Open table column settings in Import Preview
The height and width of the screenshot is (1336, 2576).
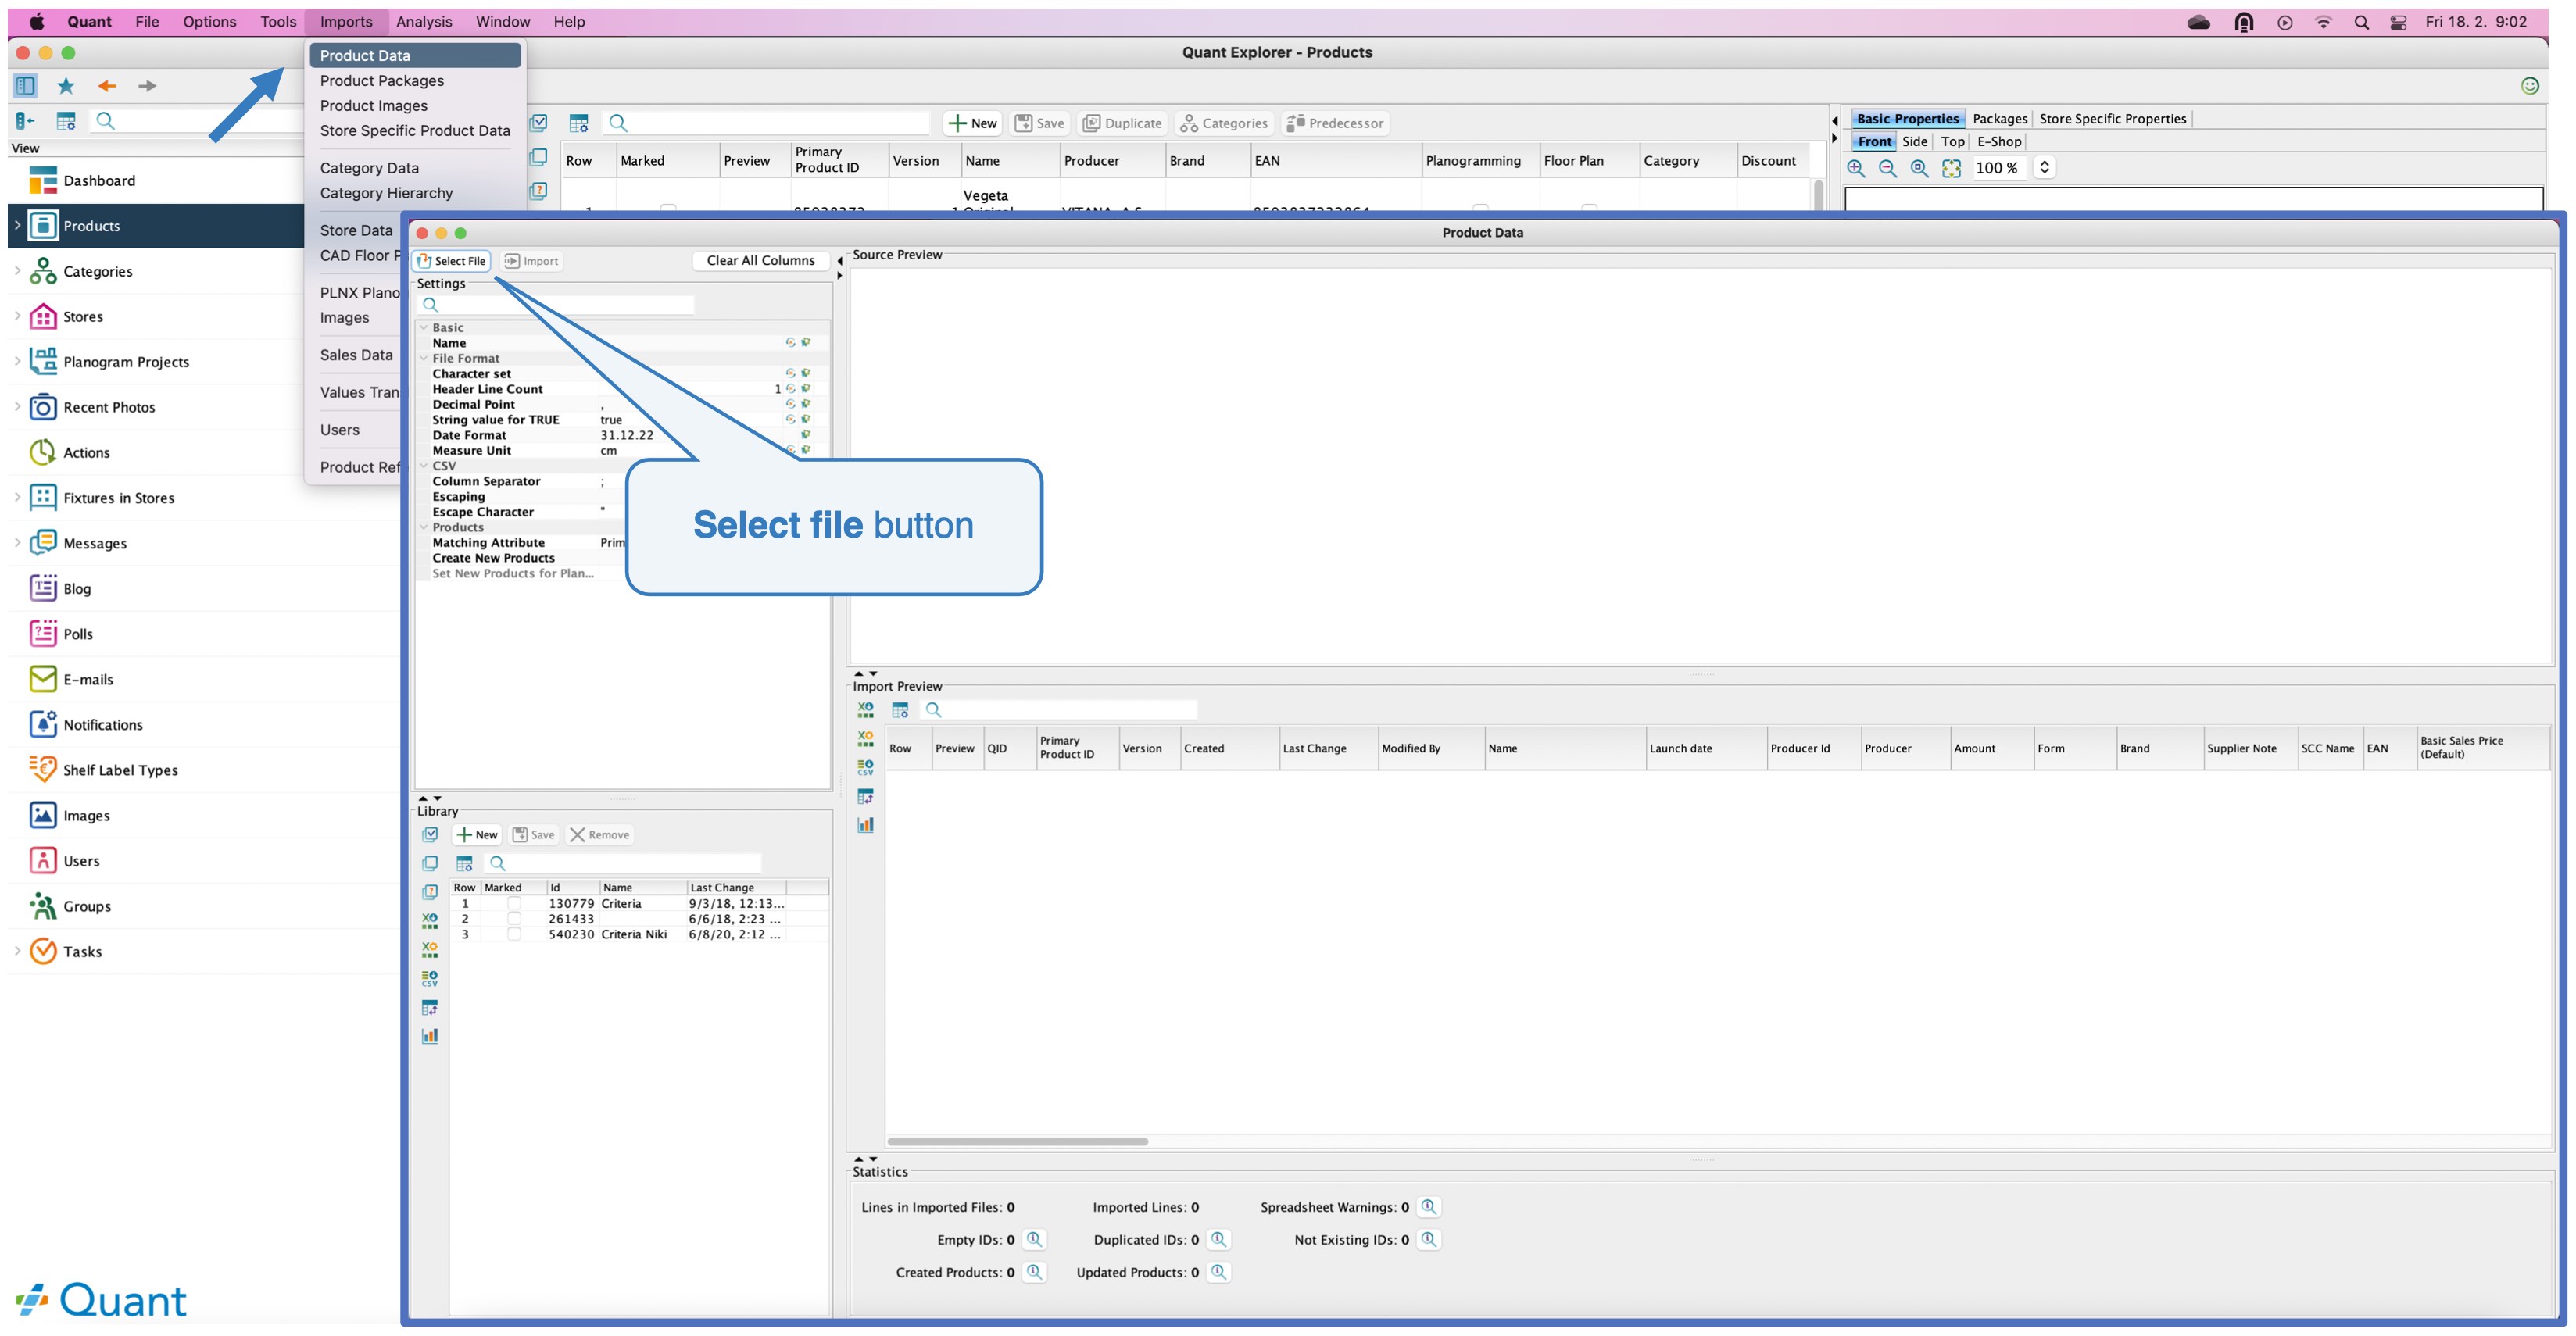tap(900, 709)
